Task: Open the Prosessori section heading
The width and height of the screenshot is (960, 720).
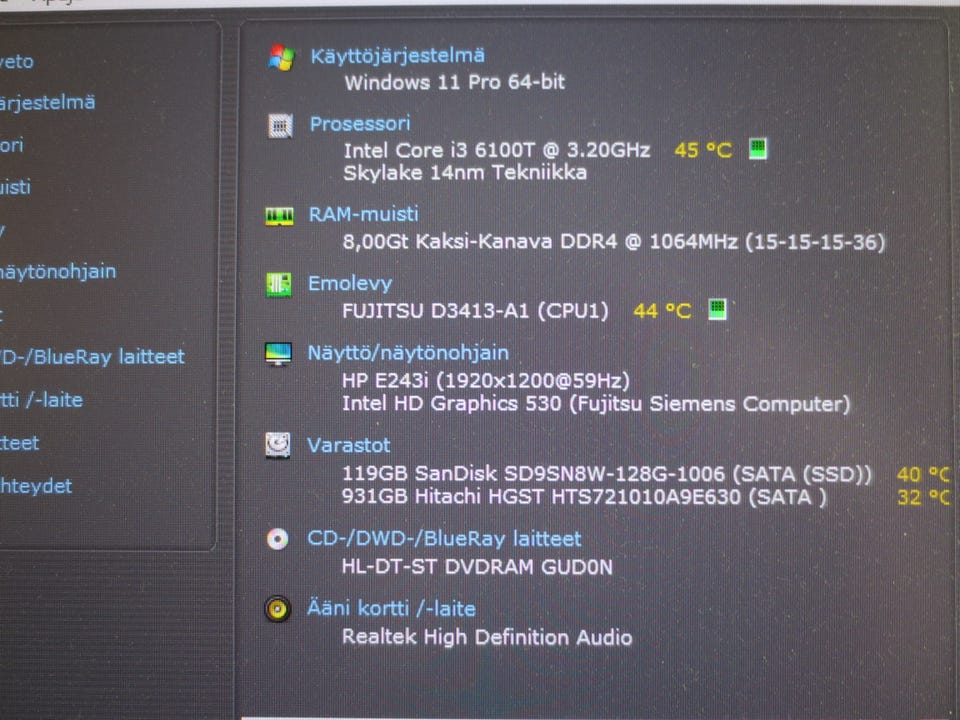Action: point(360,124)
